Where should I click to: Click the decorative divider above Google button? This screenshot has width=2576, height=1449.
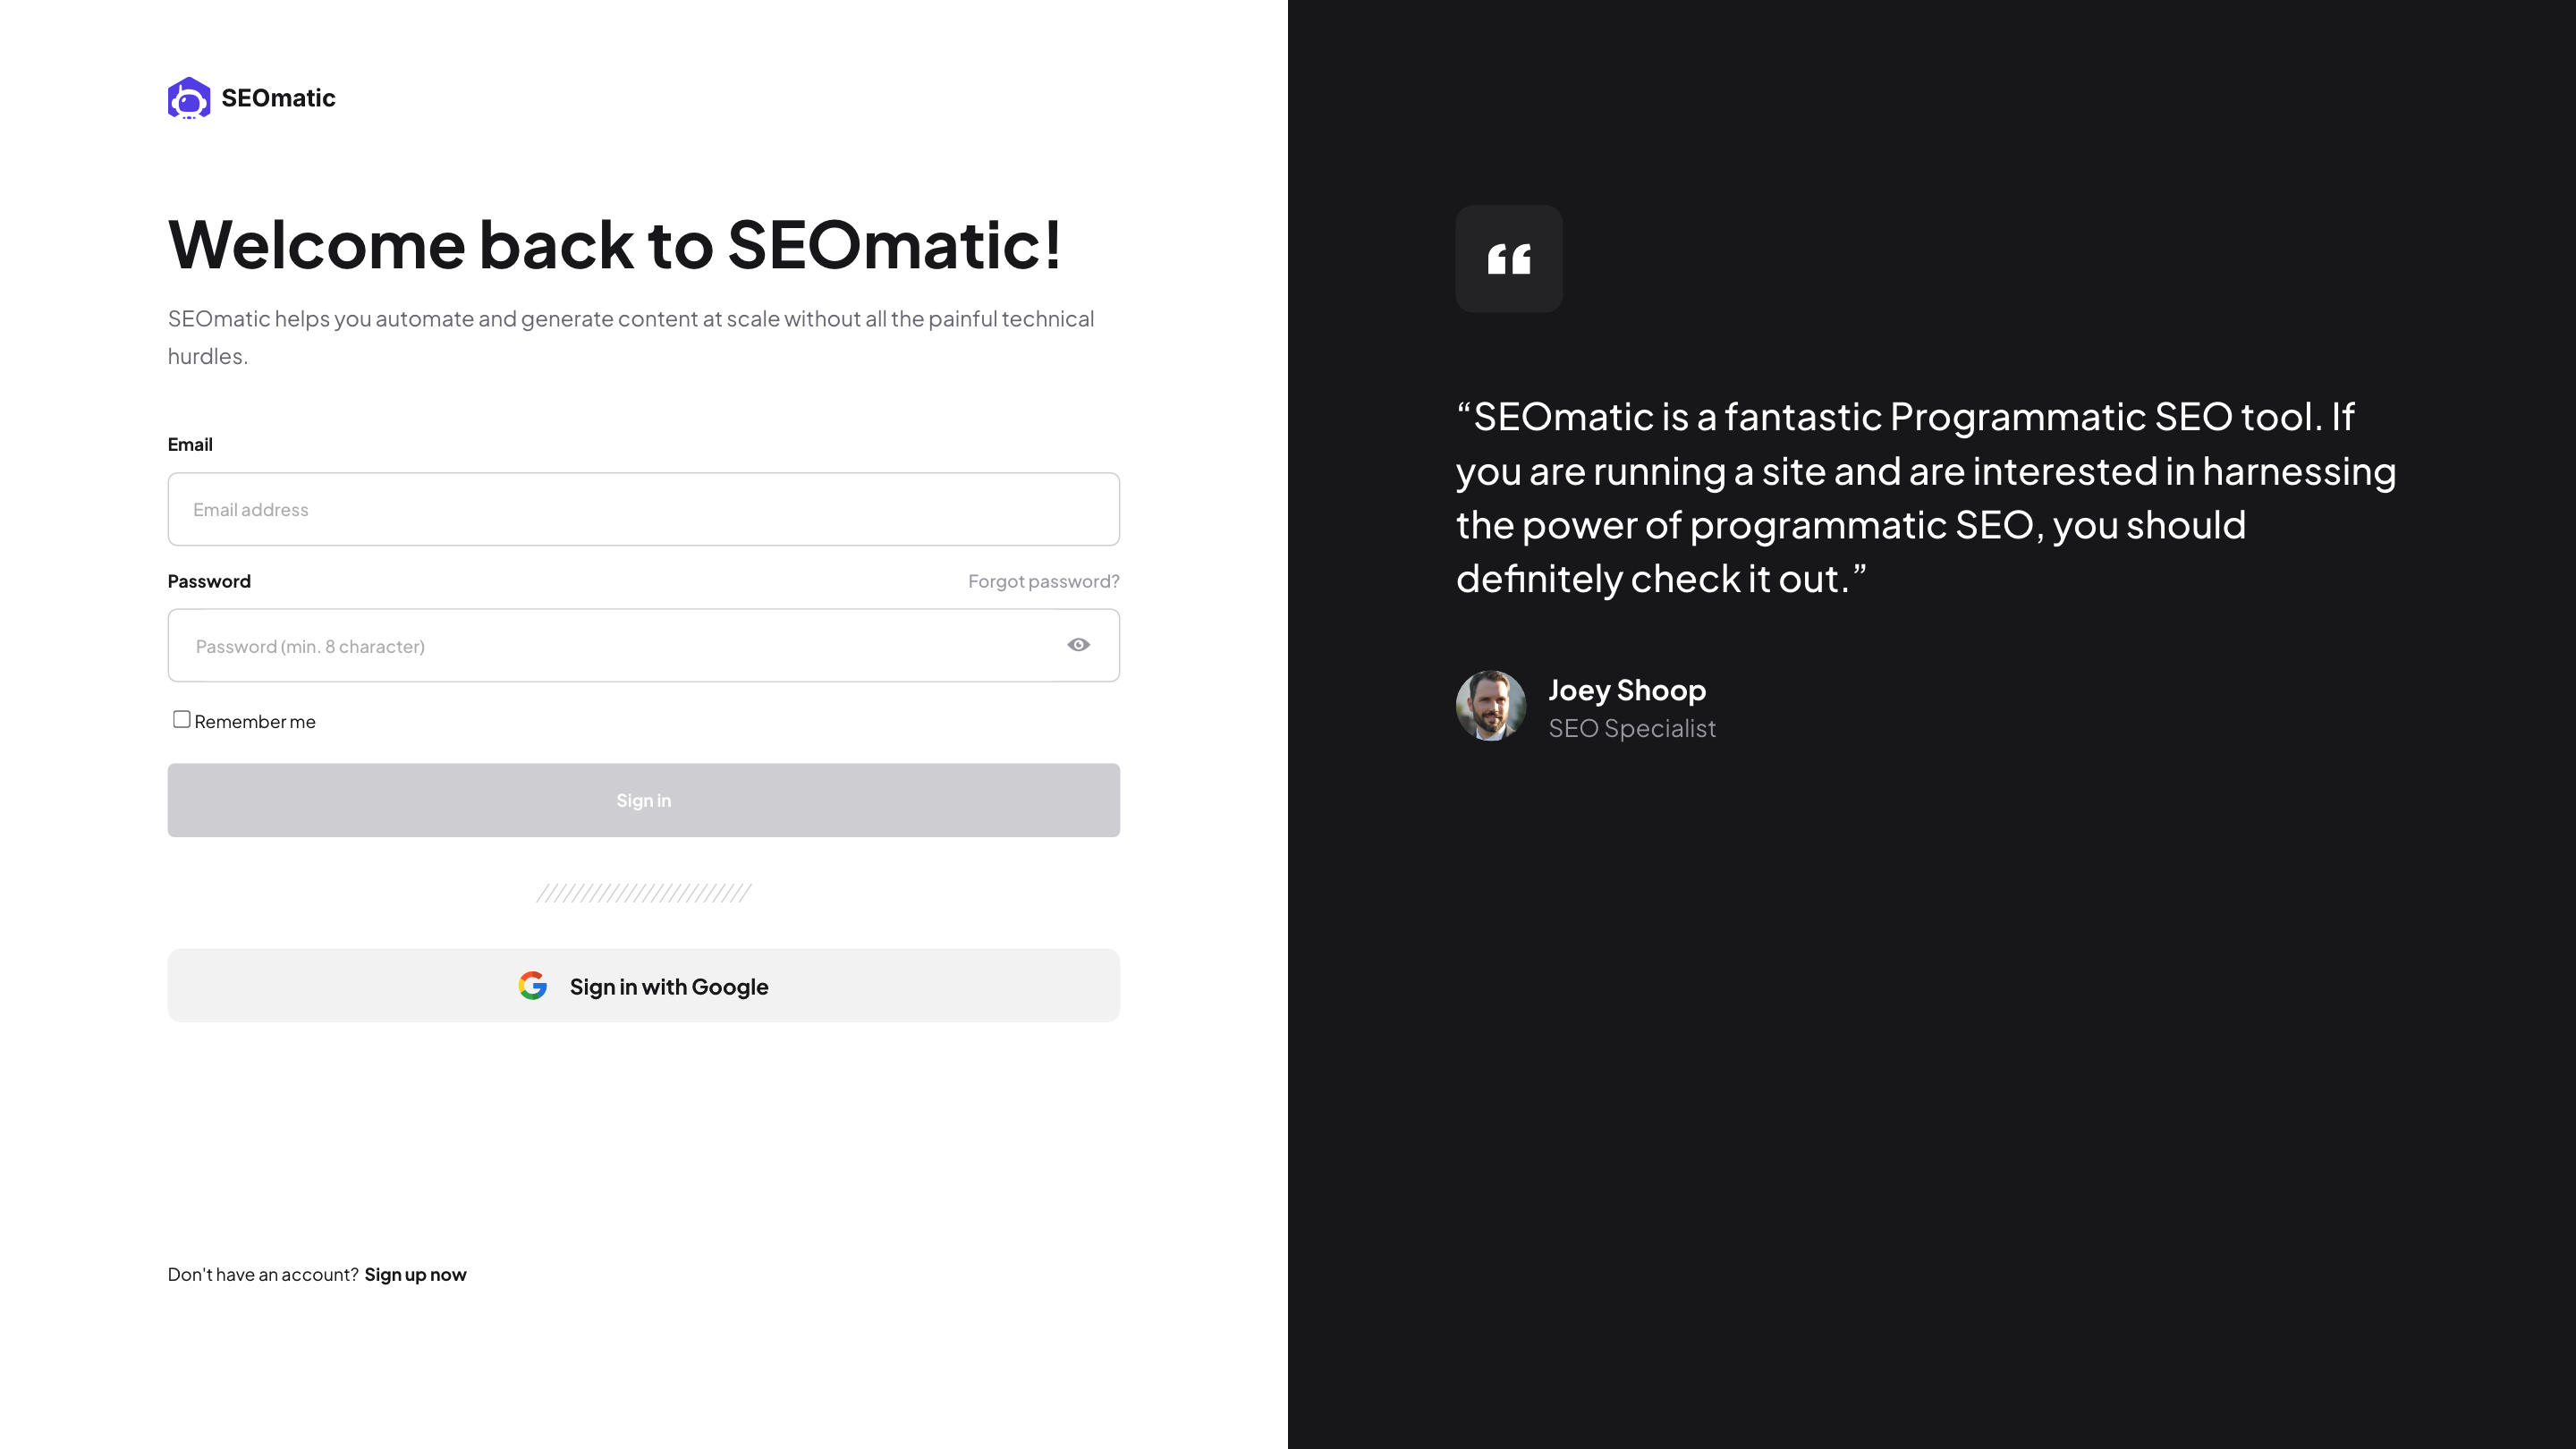643,892
